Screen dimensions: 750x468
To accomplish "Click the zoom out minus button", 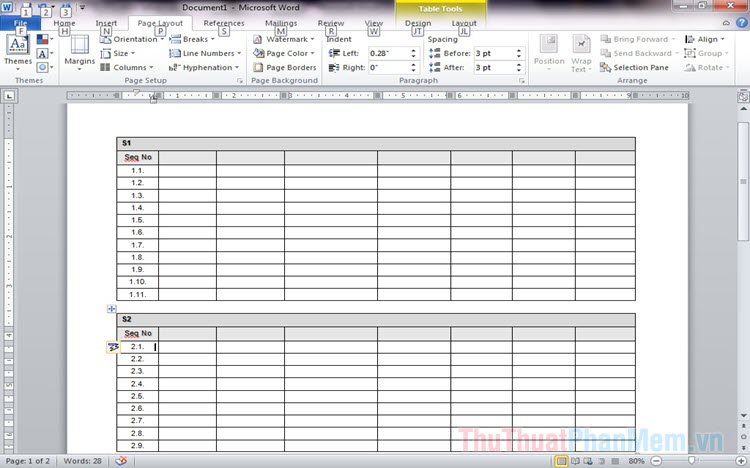I will (656, 461).
